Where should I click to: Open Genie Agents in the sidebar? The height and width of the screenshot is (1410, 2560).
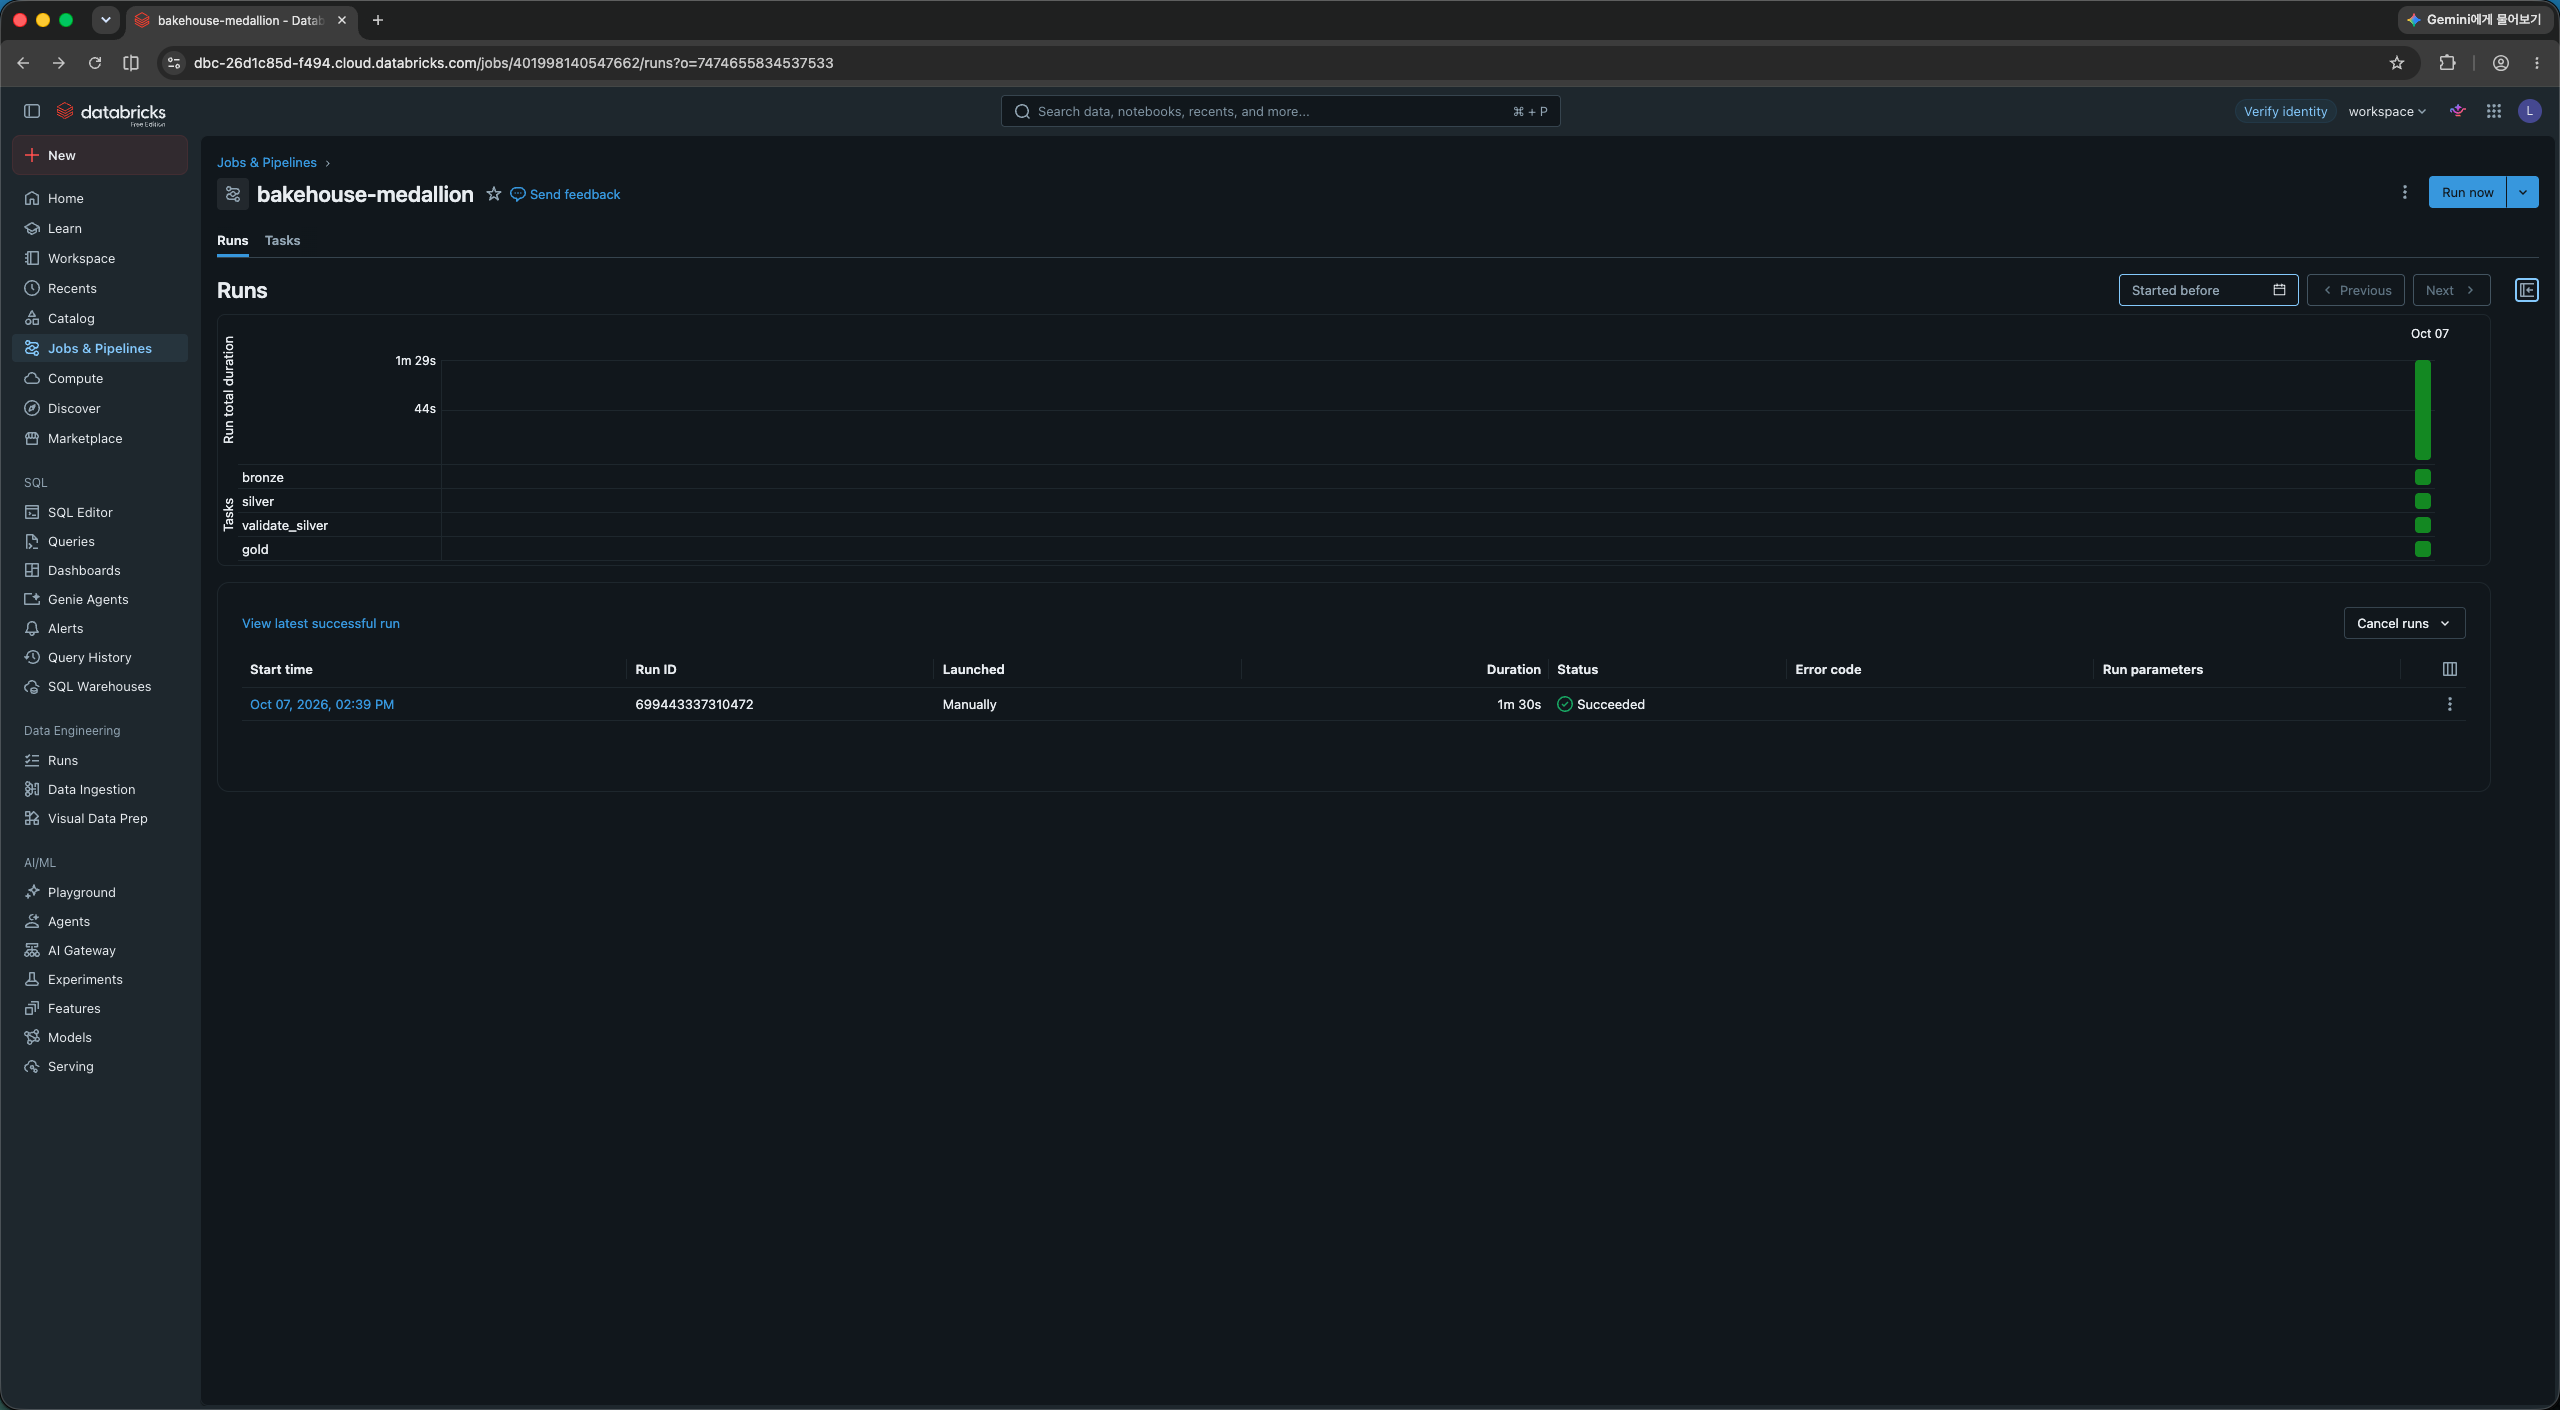point(99,599)
